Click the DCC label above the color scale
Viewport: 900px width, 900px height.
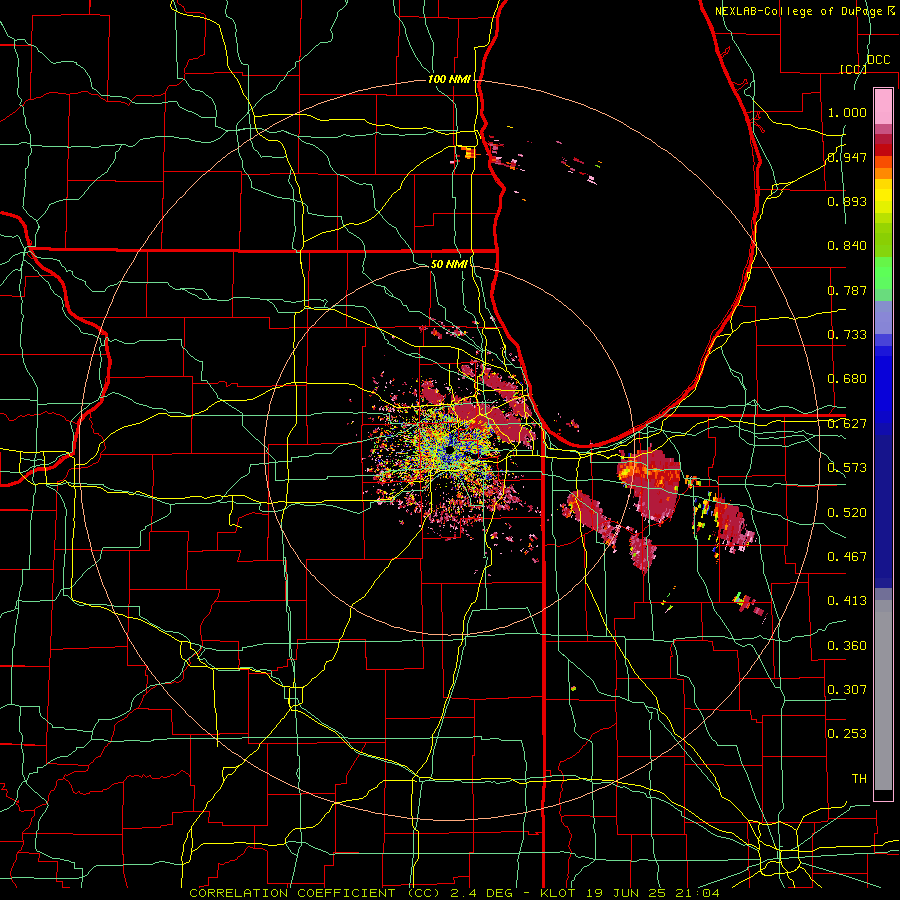pyautogui.click(x=878, y=60)
